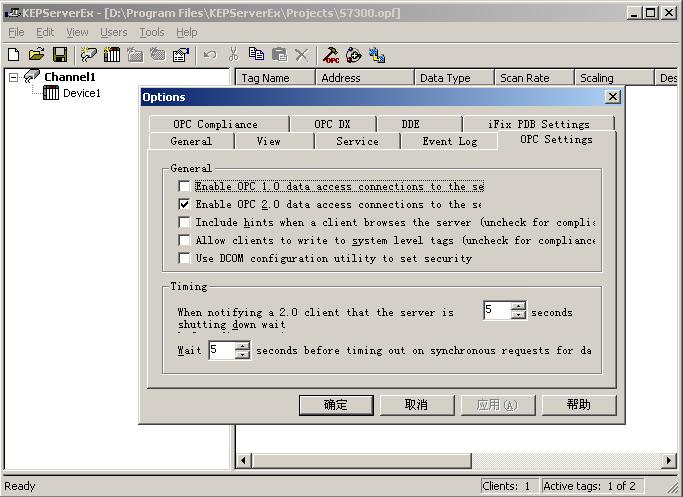
Task: Switch to the General tab
Action: click(191, 141)
